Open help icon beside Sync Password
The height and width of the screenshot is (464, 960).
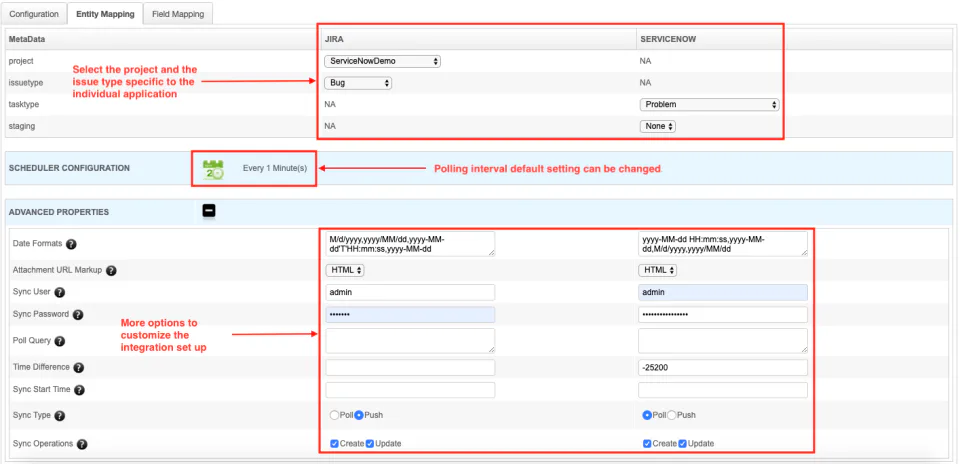(x=78, y=315)
